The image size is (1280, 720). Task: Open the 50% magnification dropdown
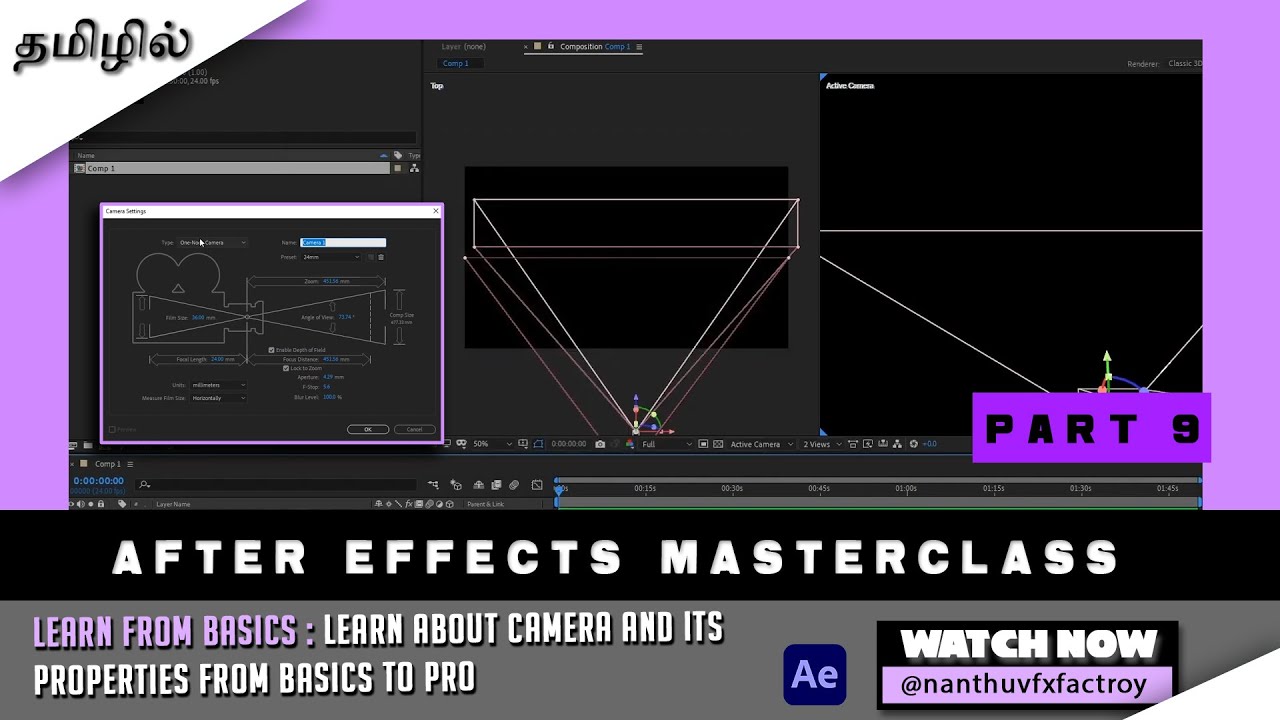tap(491, 444)
